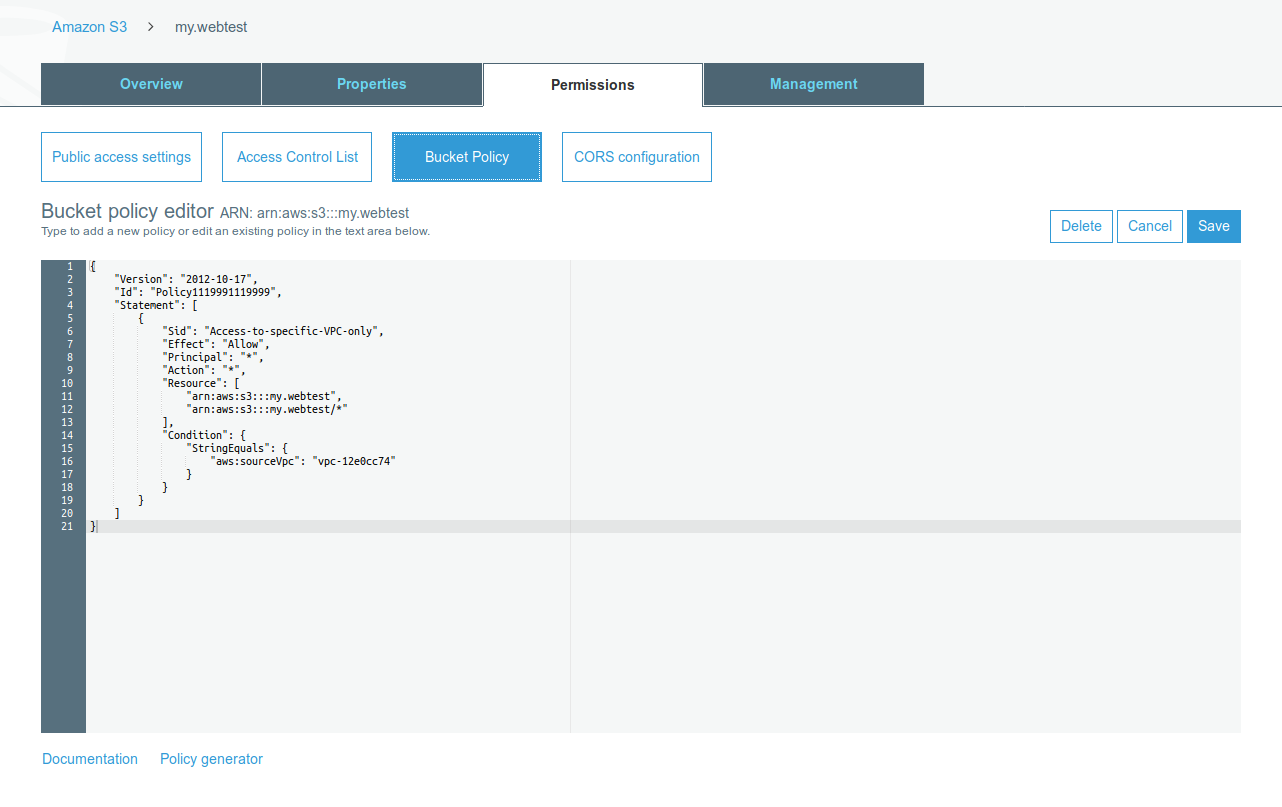
Task: Open the Overview tab
Action: 151,84
